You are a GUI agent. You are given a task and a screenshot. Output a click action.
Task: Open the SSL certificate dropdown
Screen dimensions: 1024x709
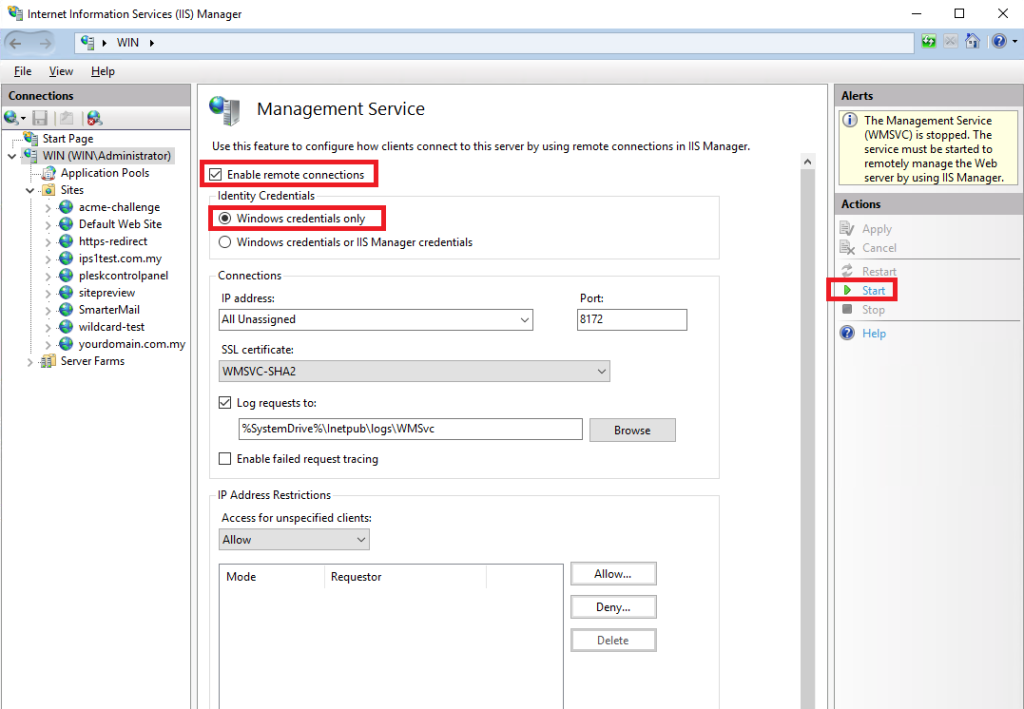click(601, 371)
